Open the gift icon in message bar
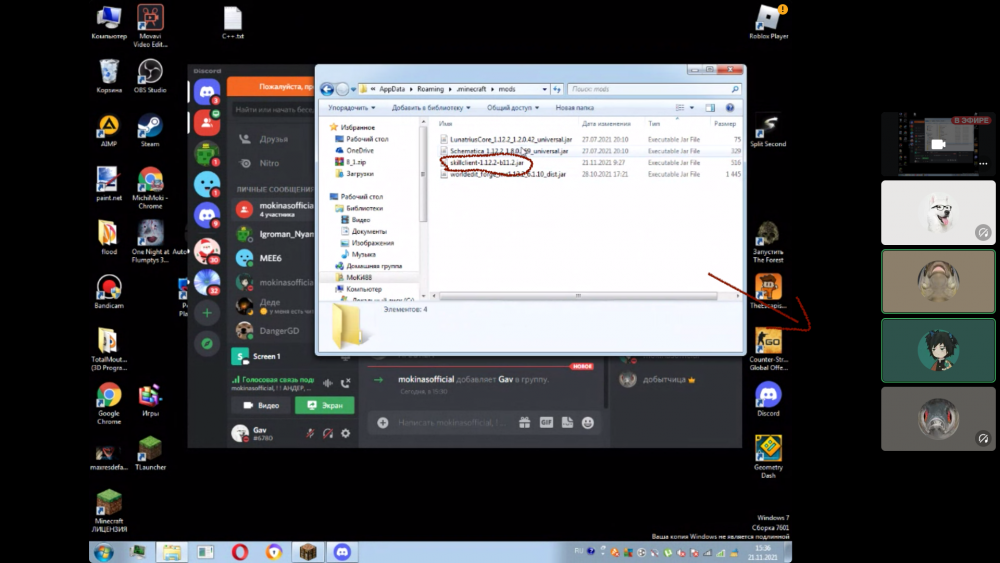 pos(524,422)
